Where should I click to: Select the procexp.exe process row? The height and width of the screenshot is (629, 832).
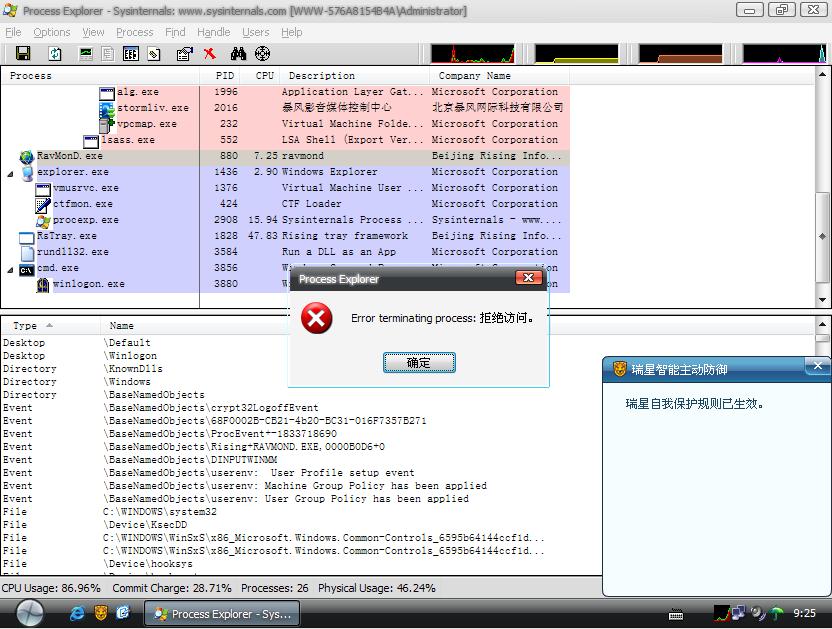[285, 220]
